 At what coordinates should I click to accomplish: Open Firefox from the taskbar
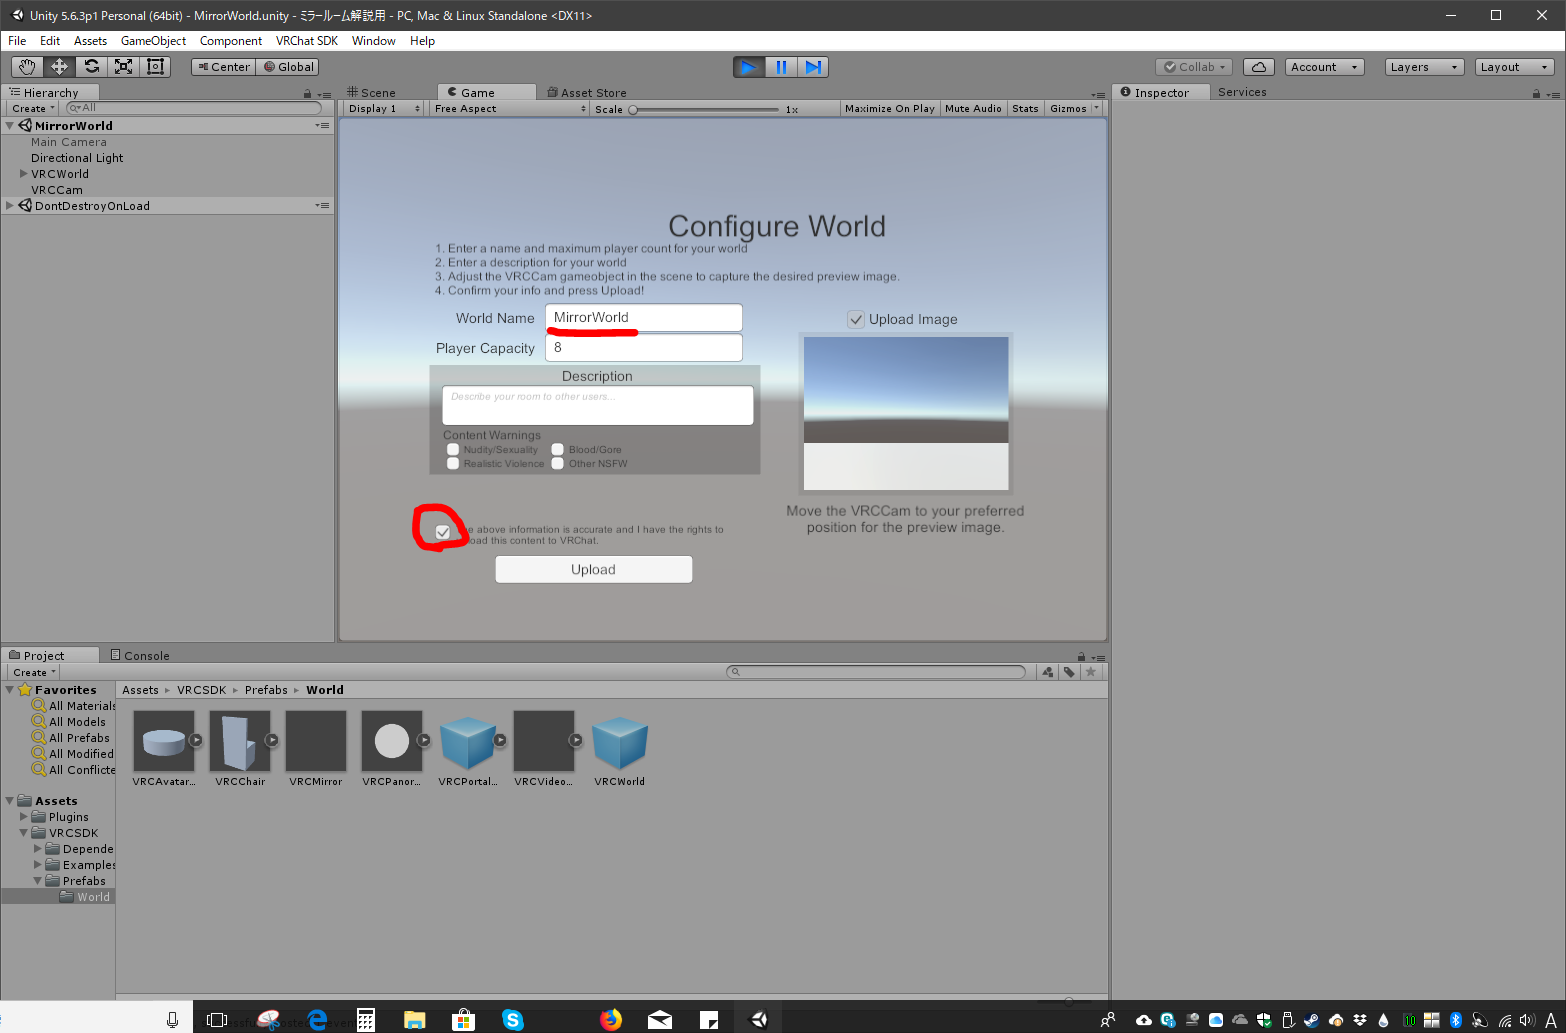[x=610, y=1019]
